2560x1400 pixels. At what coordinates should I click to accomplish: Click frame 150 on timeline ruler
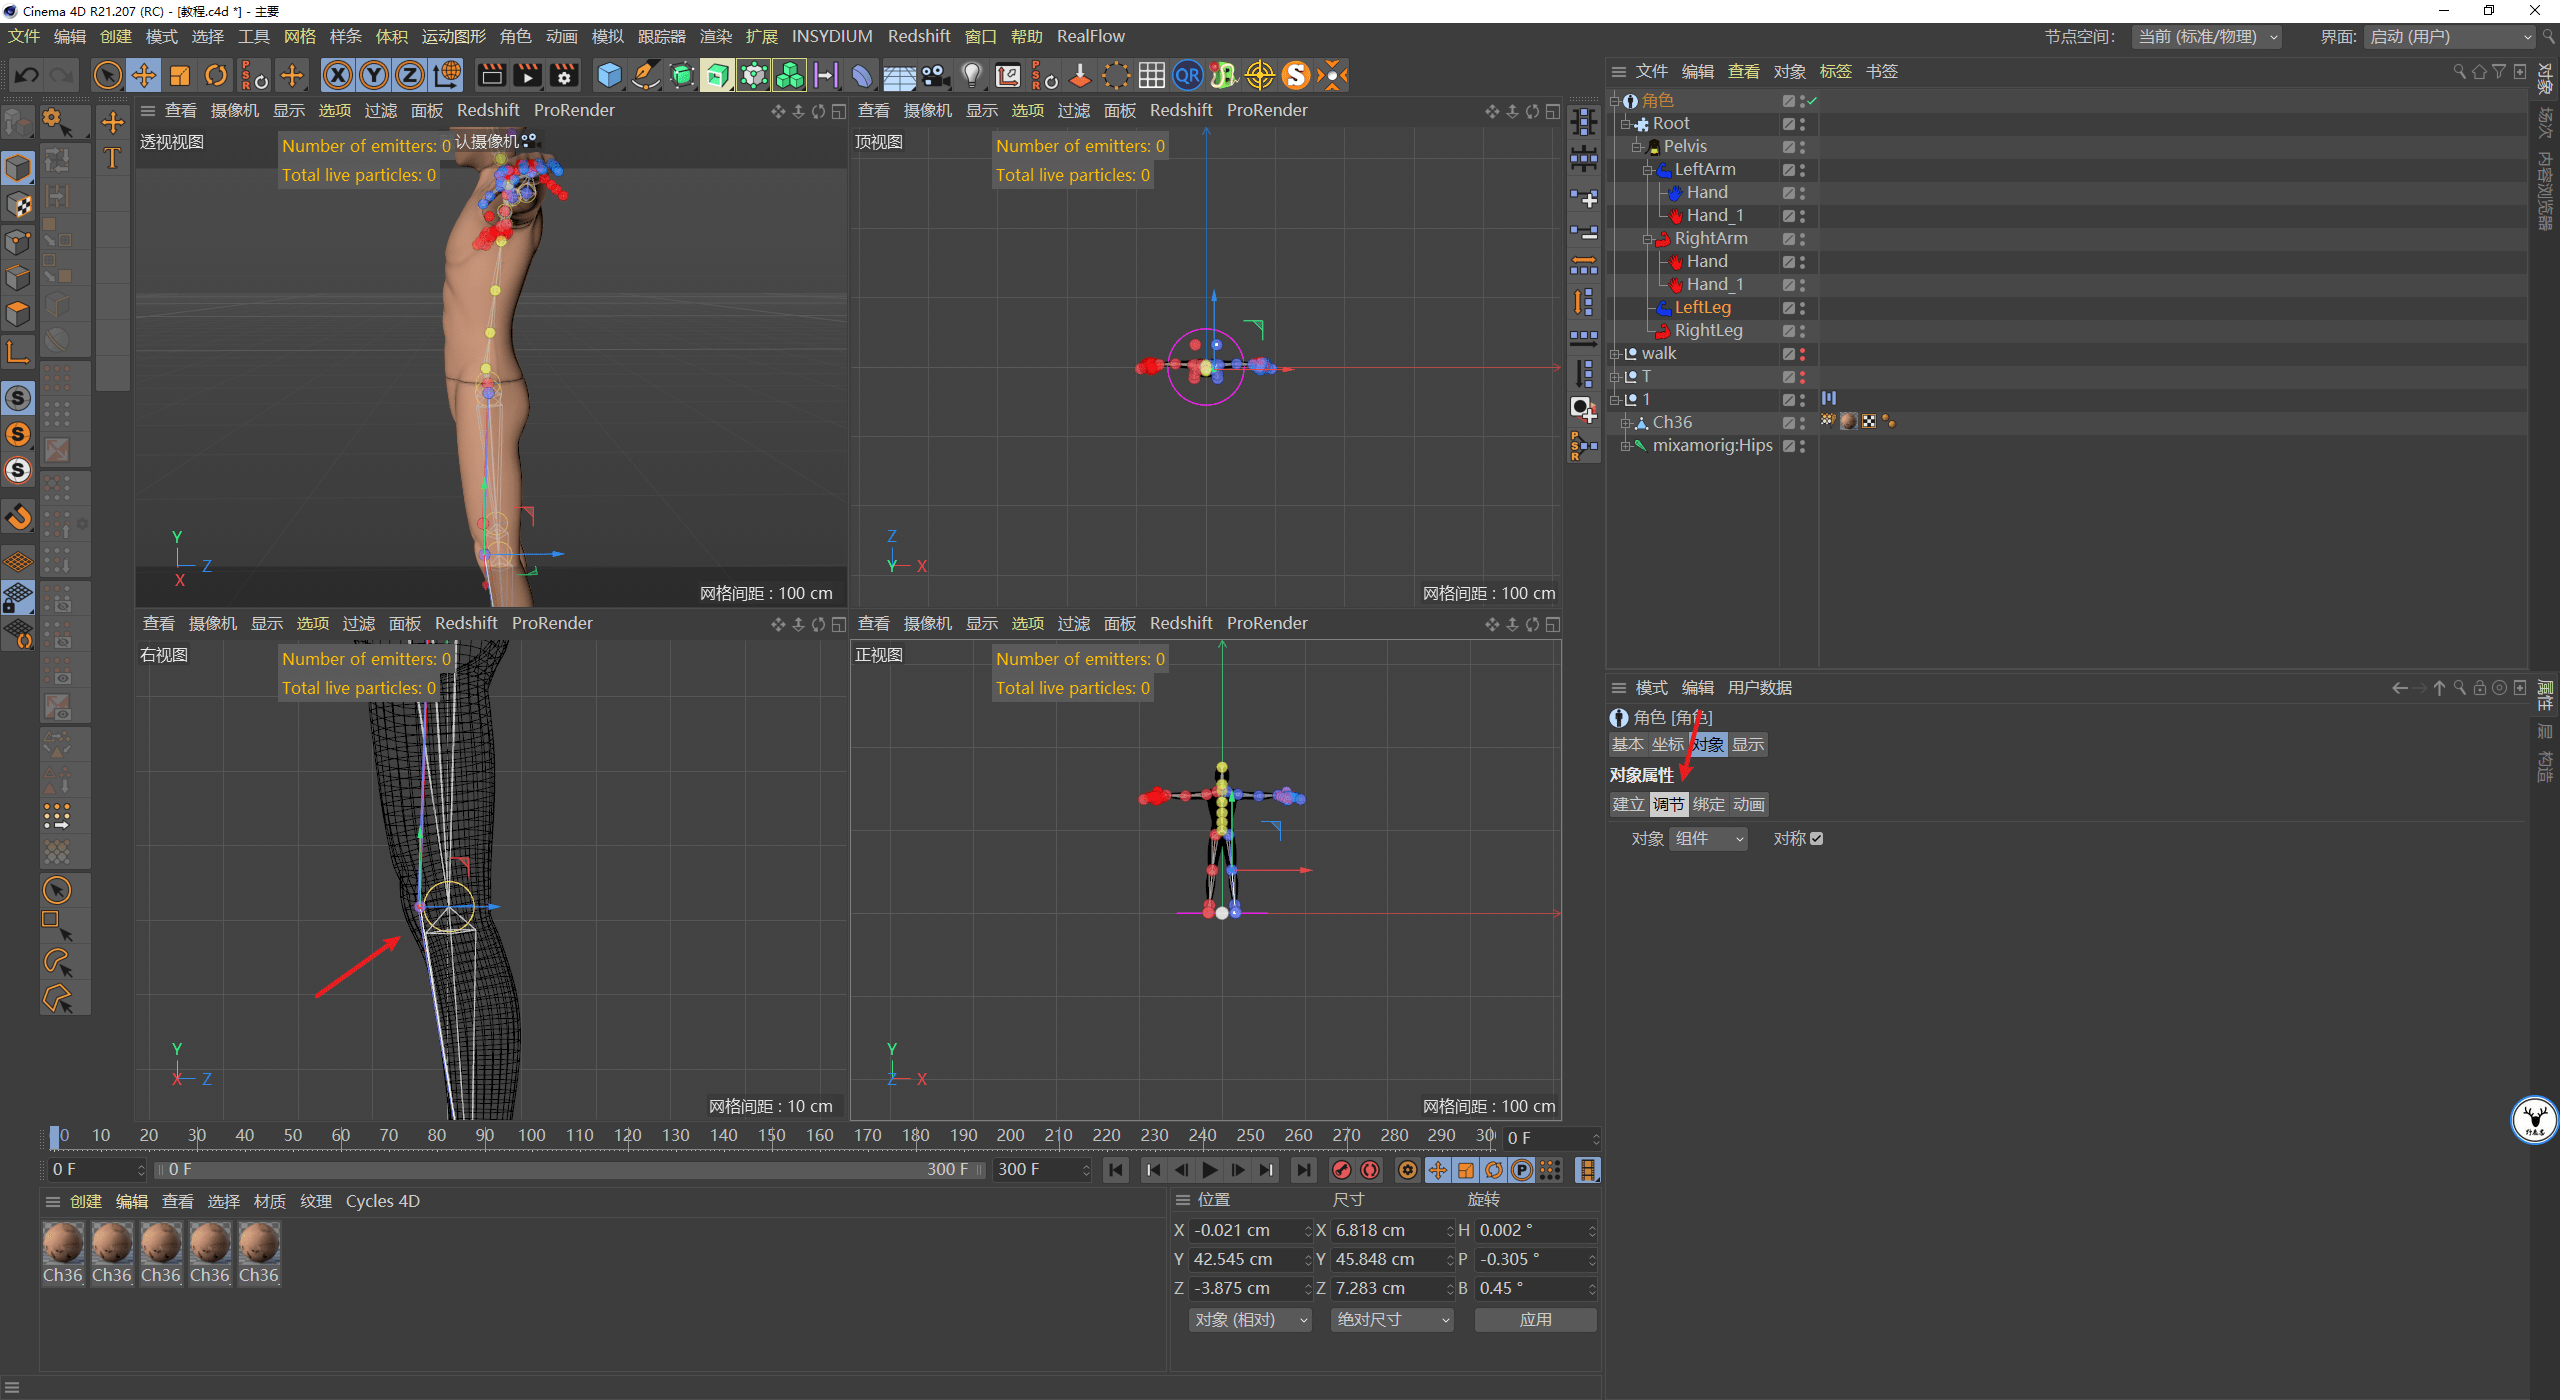tap(771, 1136)
